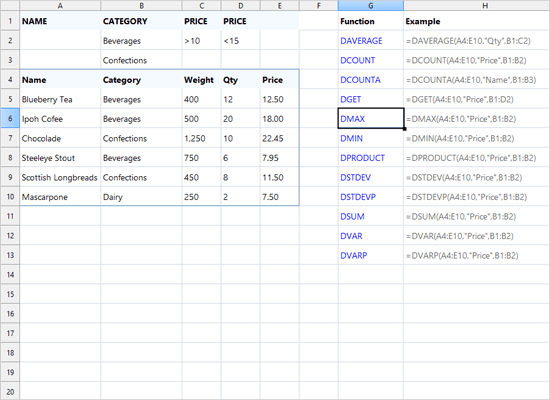The image size is (550, 400).
Task: Select the Scottish Longbreads cell
Action: pos(60,178)
